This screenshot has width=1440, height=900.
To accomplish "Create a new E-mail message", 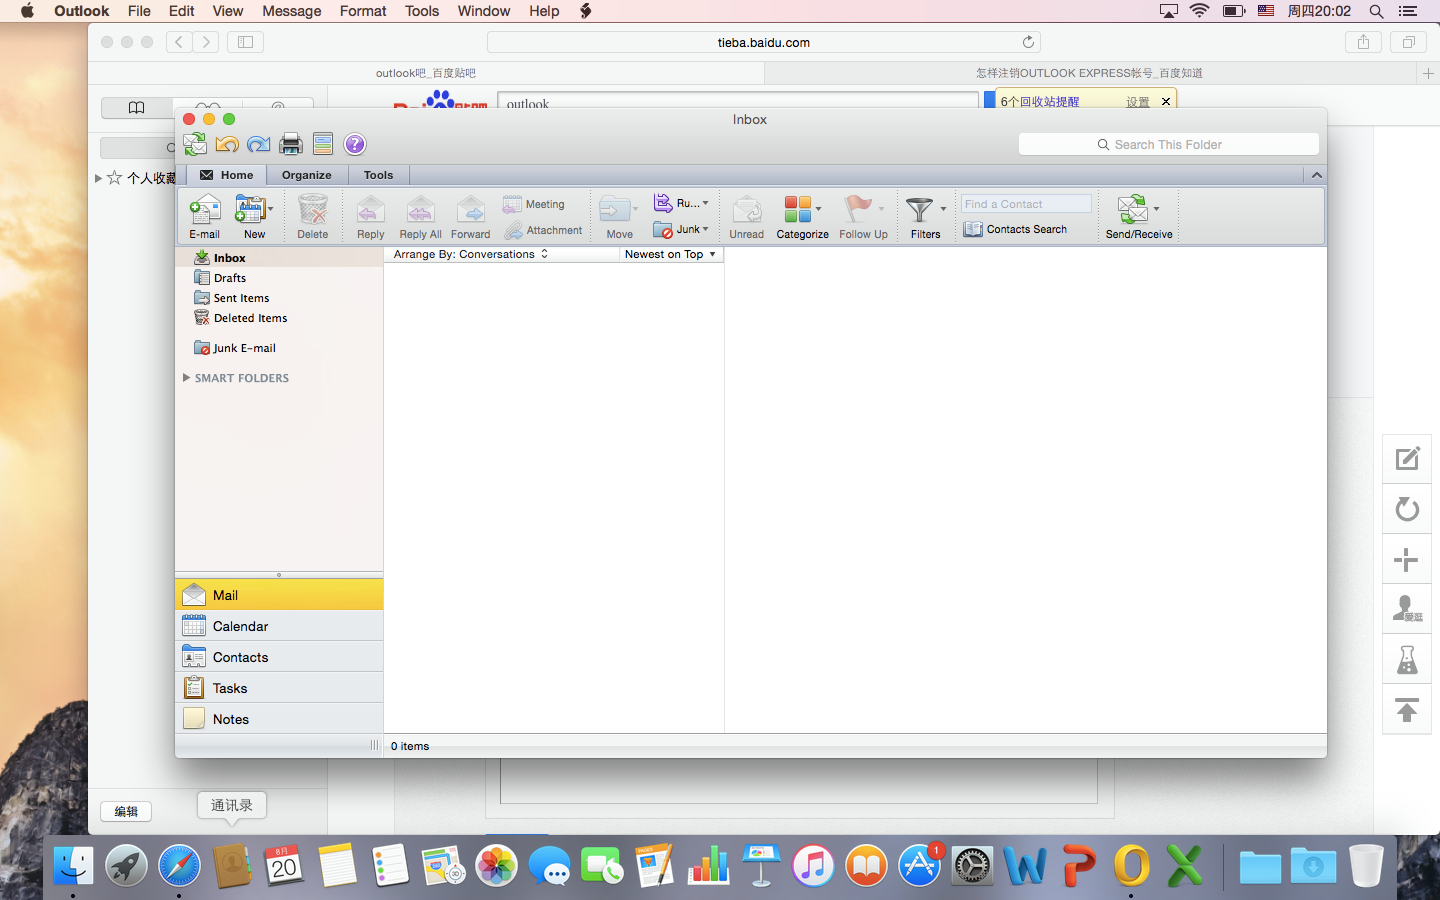I will (204, 217).
